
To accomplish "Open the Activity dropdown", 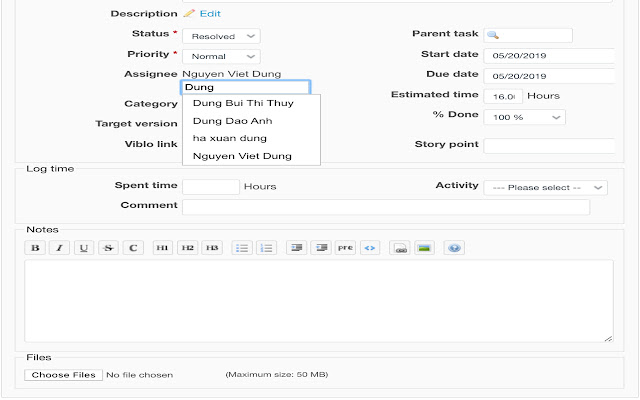I will pos(545,188).
